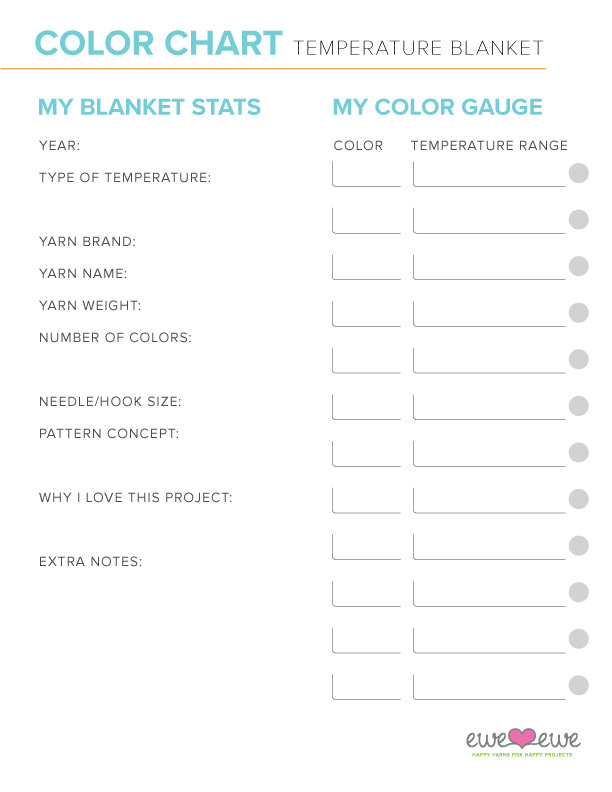Select the YARN BRAND label
The image size is (612, 792).
[x=87, y=242]
